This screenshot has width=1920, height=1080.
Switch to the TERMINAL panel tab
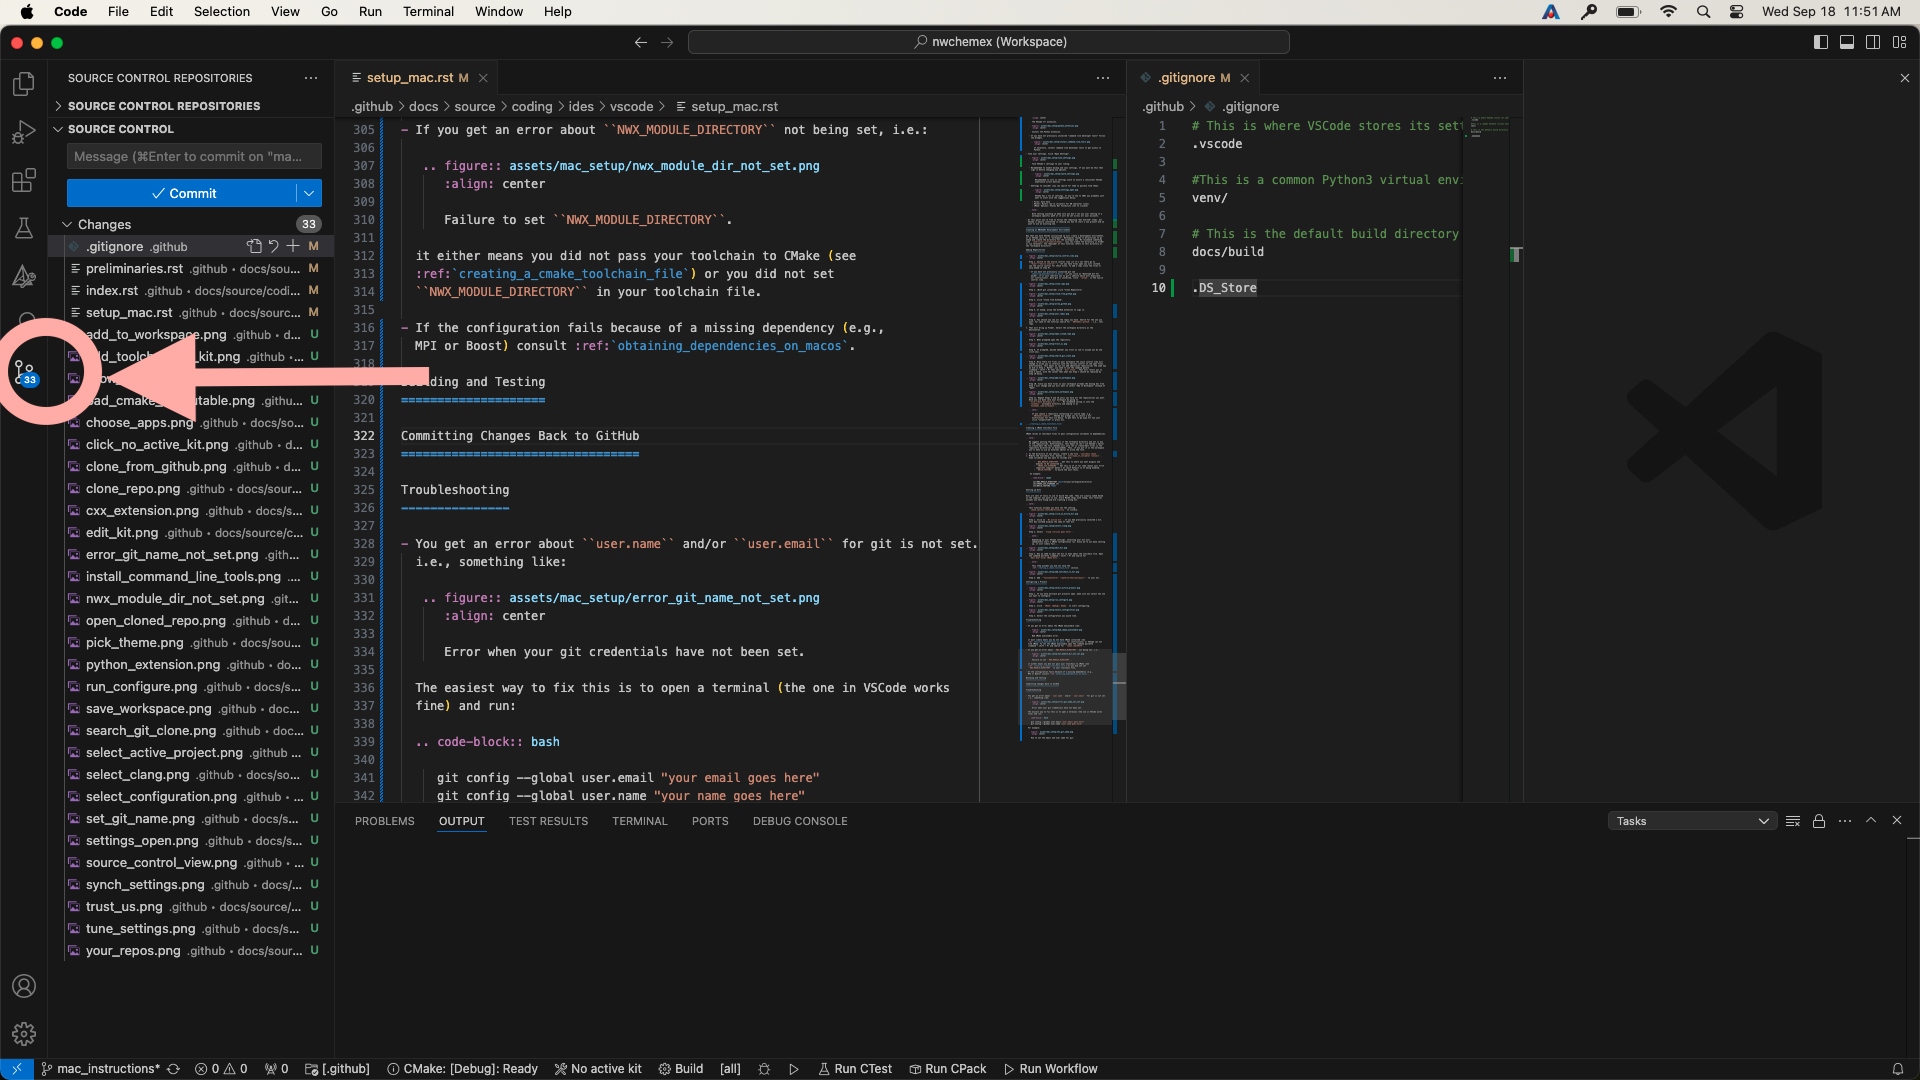(x=640, y=821)
